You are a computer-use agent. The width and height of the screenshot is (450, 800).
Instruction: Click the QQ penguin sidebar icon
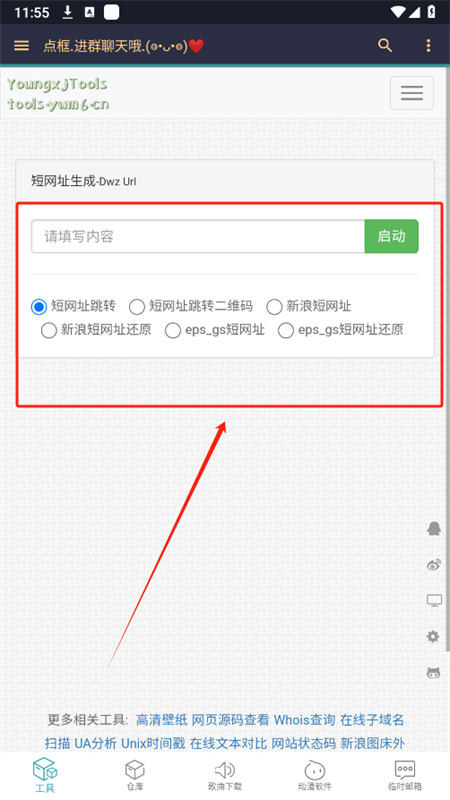click(x=434, y=528)
